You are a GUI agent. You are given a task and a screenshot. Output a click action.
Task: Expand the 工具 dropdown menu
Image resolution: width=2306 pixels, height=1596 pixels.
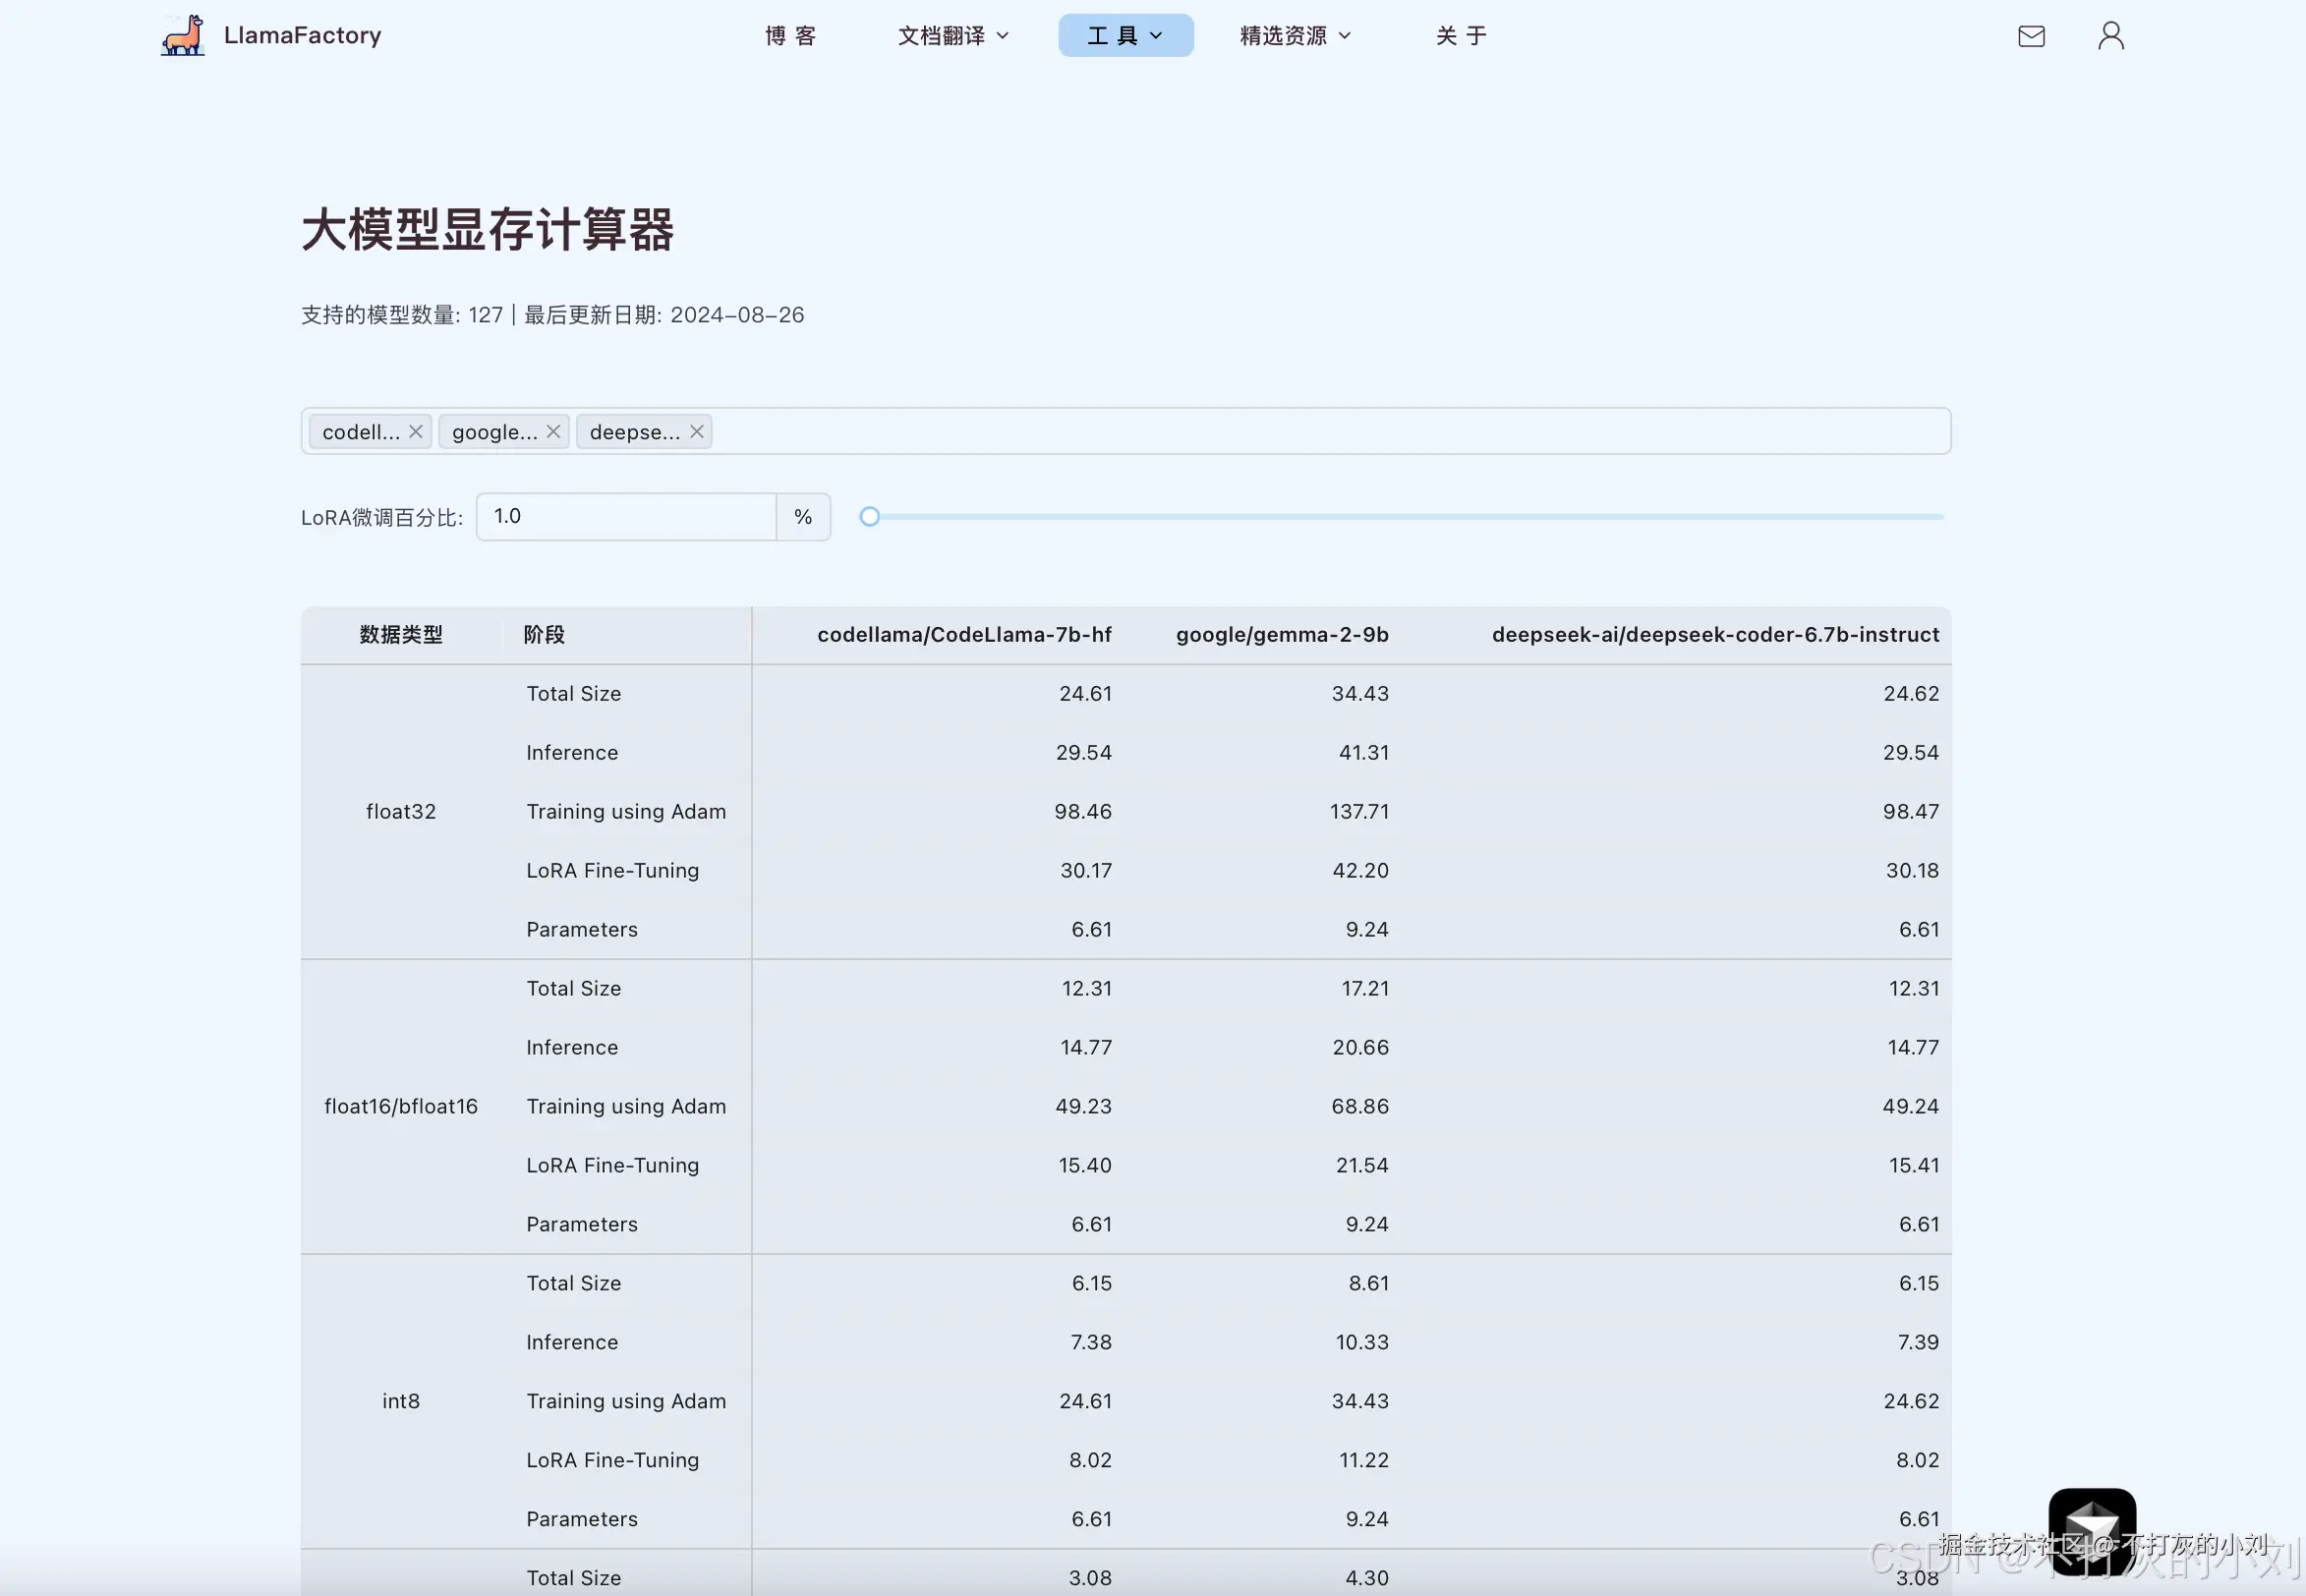1126,36
